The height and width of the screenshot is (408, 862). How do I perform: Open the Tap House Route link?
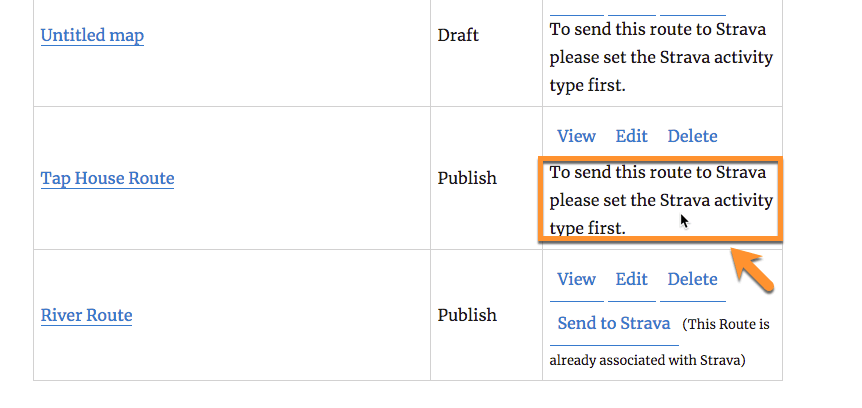[x=107, y=179]
